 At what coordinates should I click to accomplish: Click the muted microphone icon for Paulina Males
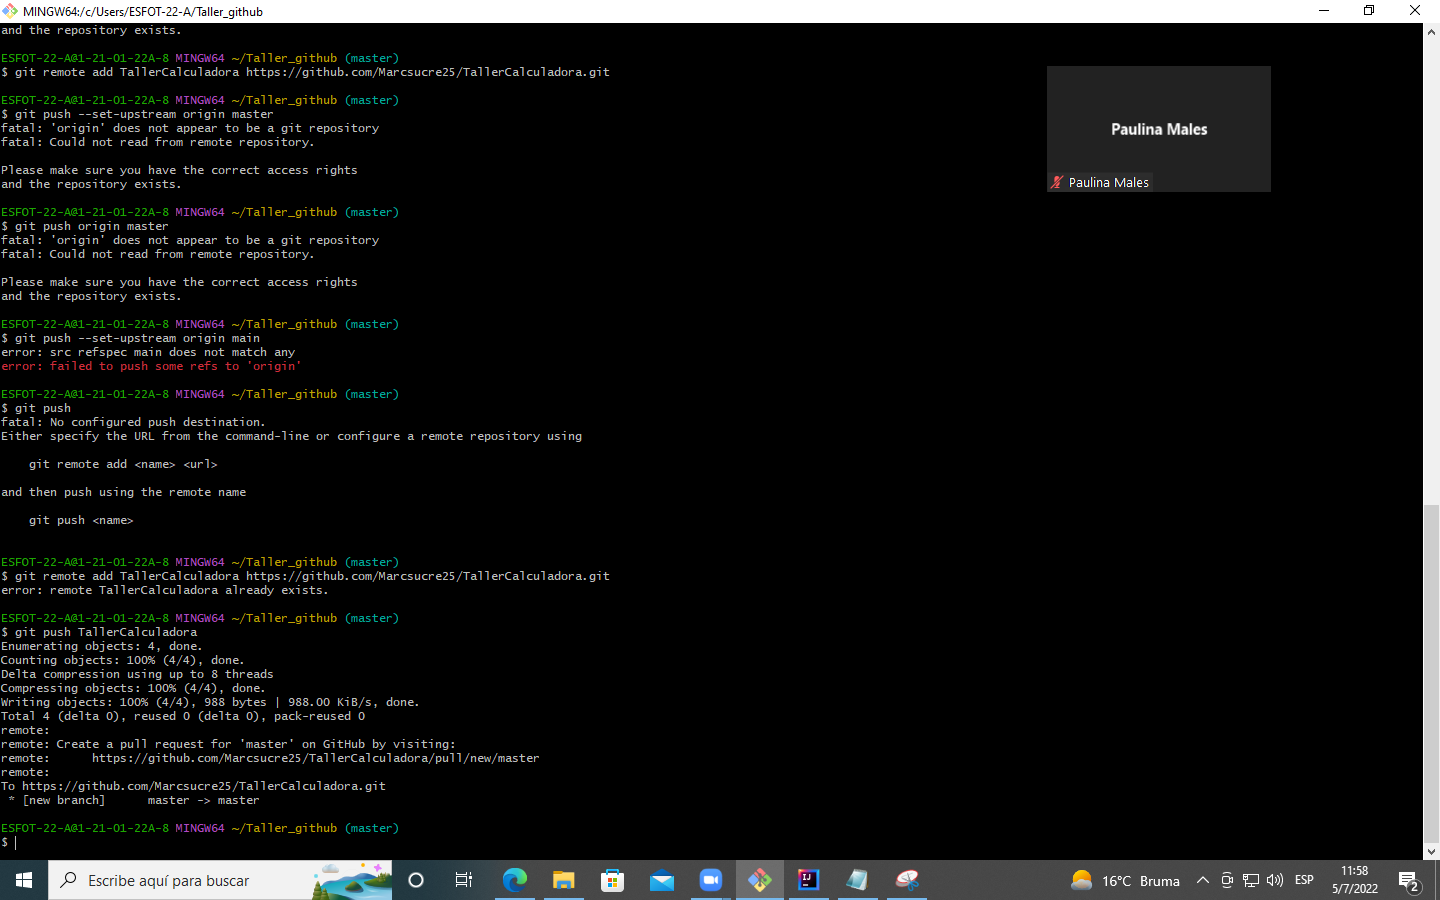click(x=1057, y=182)
